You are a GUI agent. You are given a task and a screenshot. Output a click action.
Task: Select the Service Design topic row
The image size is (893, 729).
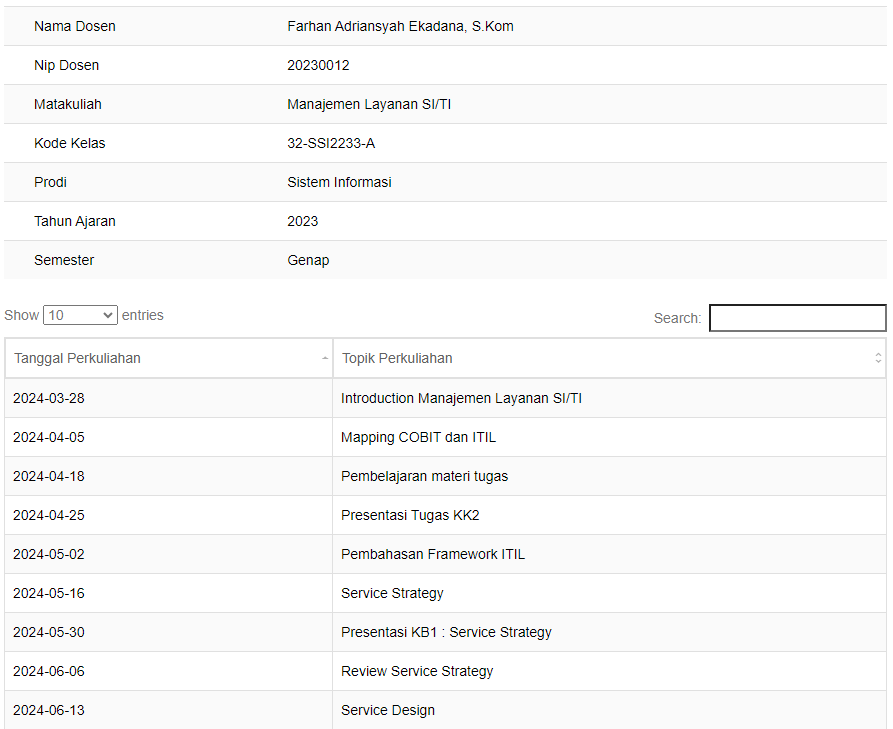coord(445,710)
